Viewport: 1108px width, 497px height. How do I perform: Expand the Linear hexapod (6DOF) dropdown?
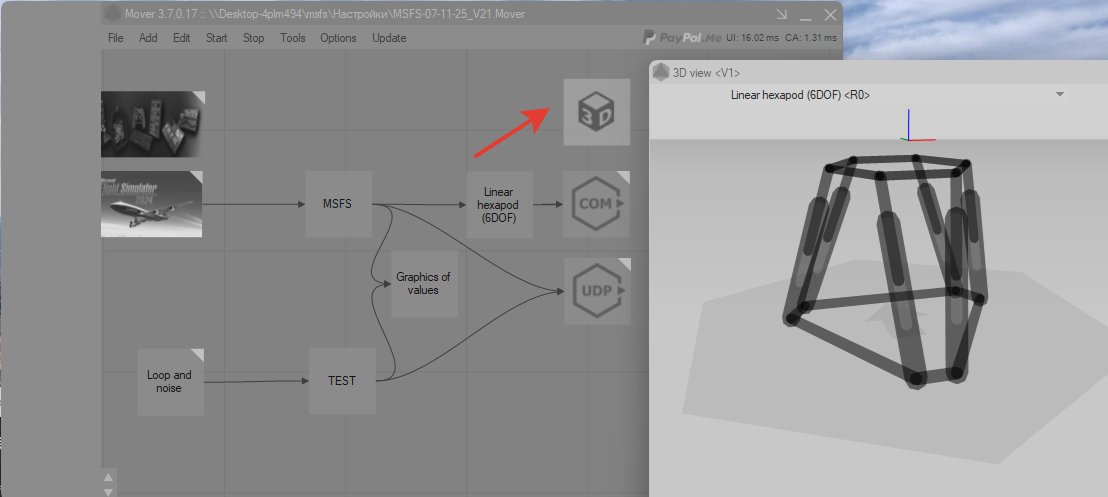click(x=1058, y=94)
